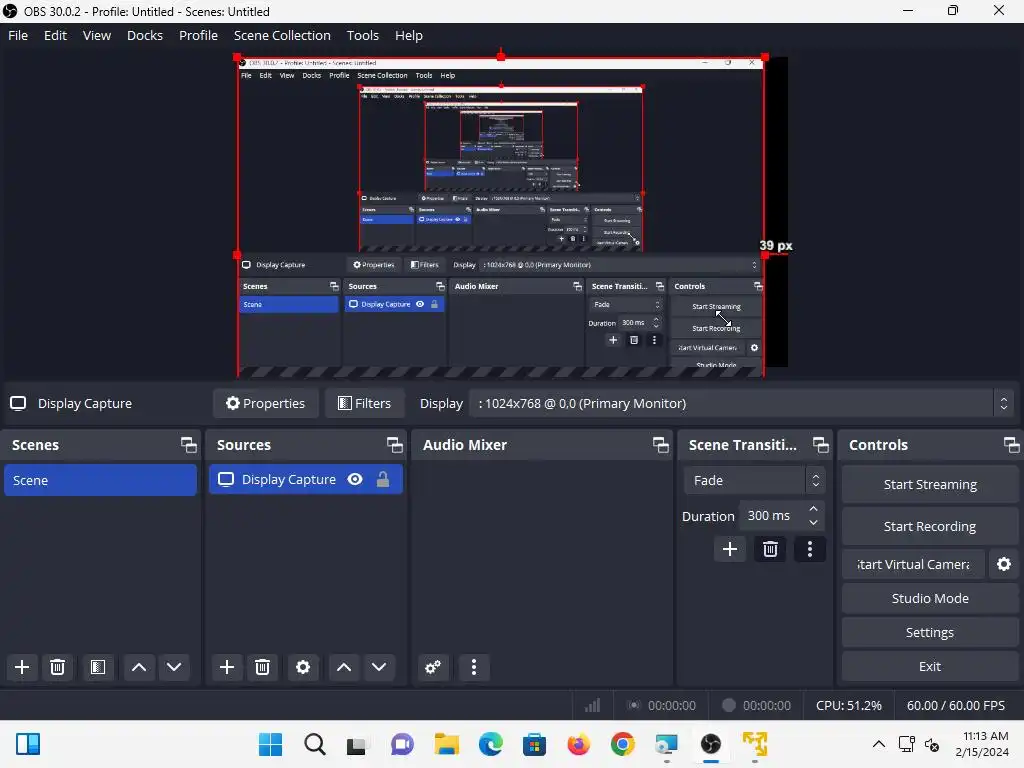The width and height of the screenshot is (1024, 768).
Task: Configure virtual camera gear icon
Action: point(1004,564)
